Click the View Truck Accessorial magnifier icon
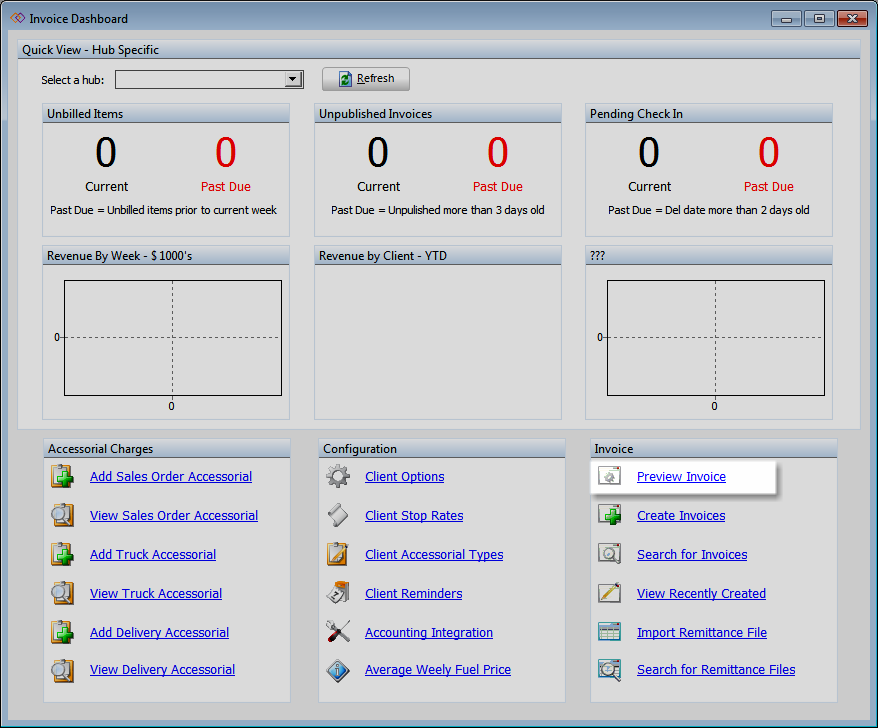This screenshot has height=728, width=878. [x=62, y=593]
